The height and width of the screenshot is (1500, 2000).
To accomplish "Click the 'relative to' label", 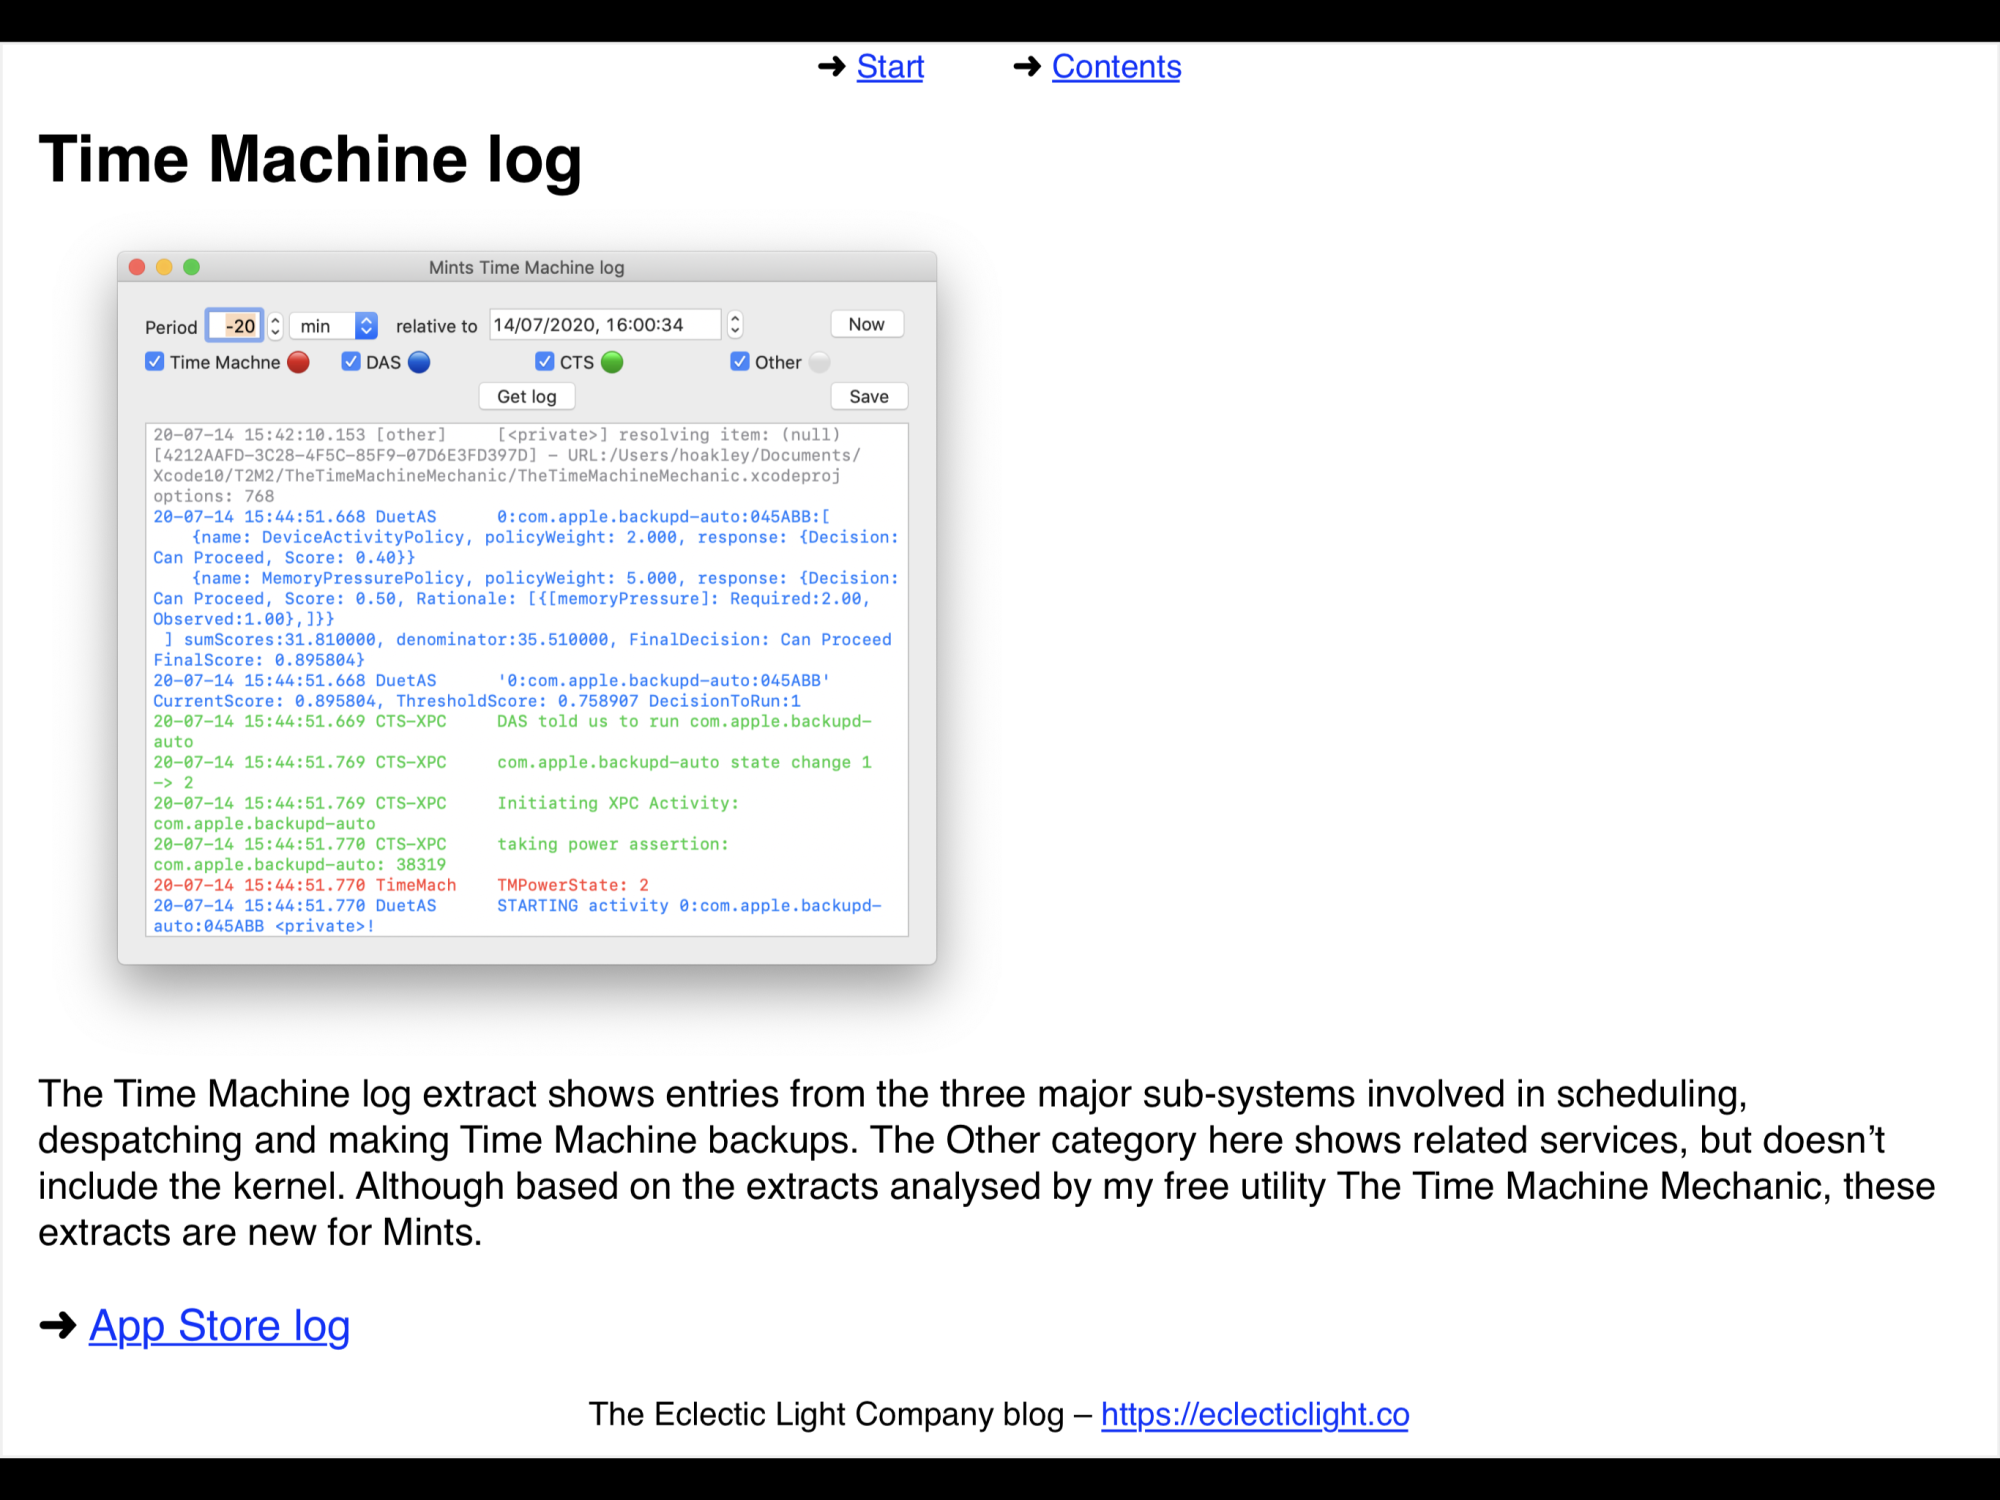I will coord(436,326).
